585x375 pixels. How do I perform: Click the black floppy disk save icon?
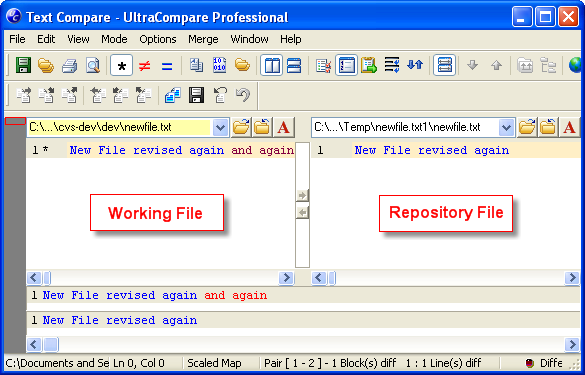point(196,95)
